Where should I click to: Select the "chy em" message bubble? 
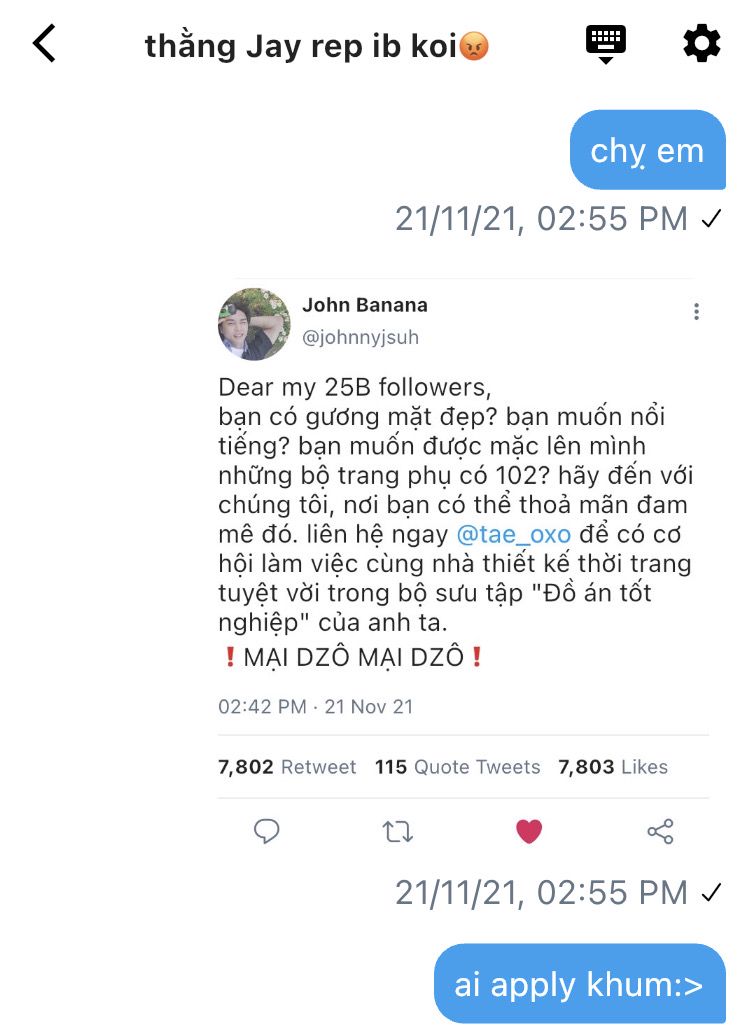[x=648, y=150]
